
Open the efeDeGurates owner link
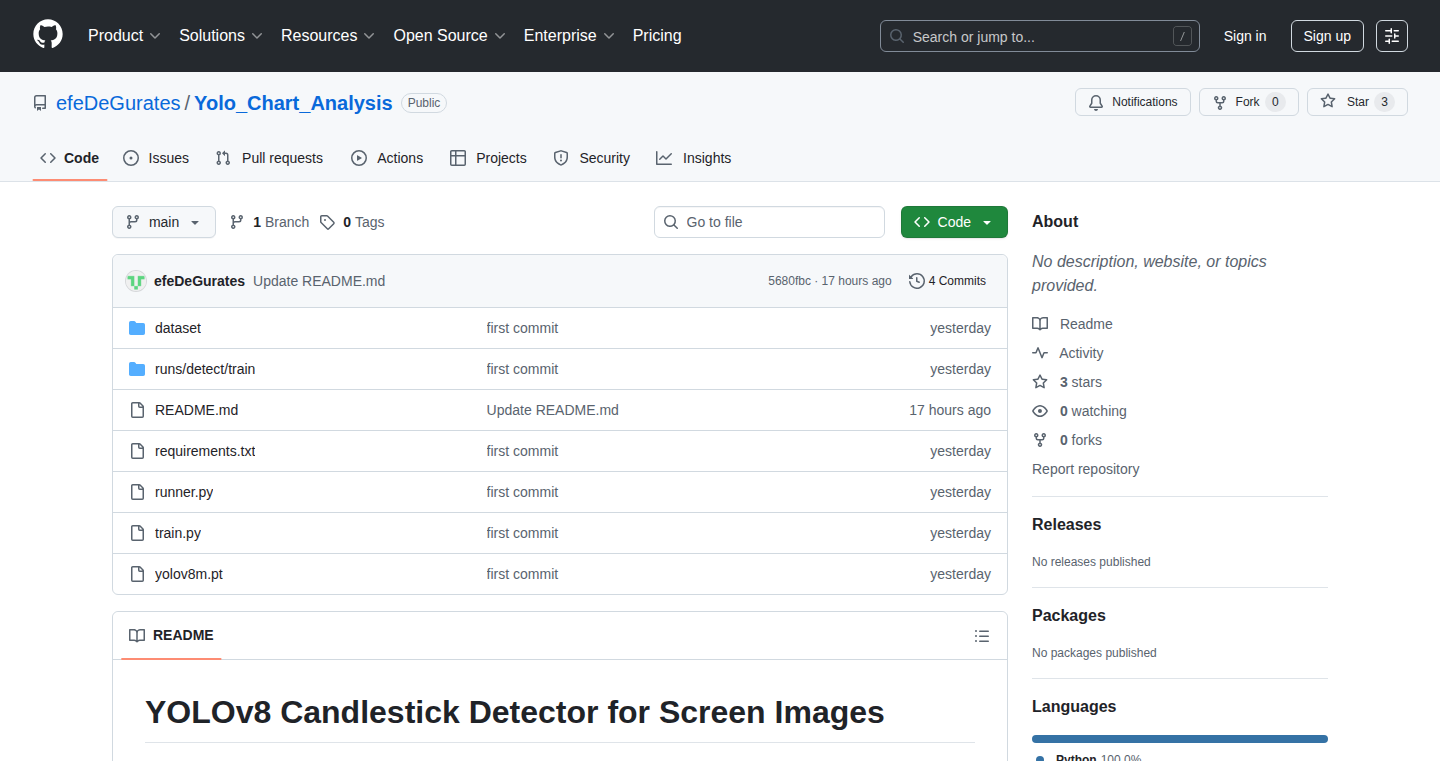[118, 103]
